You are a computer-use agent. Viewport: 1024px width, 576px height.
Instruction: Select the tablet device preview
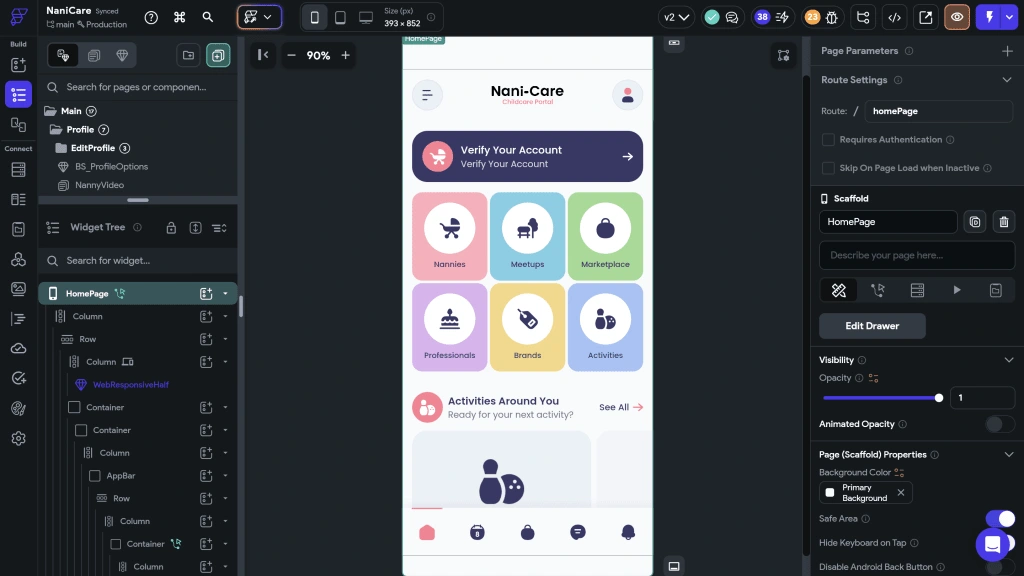[x=340, y=18]
